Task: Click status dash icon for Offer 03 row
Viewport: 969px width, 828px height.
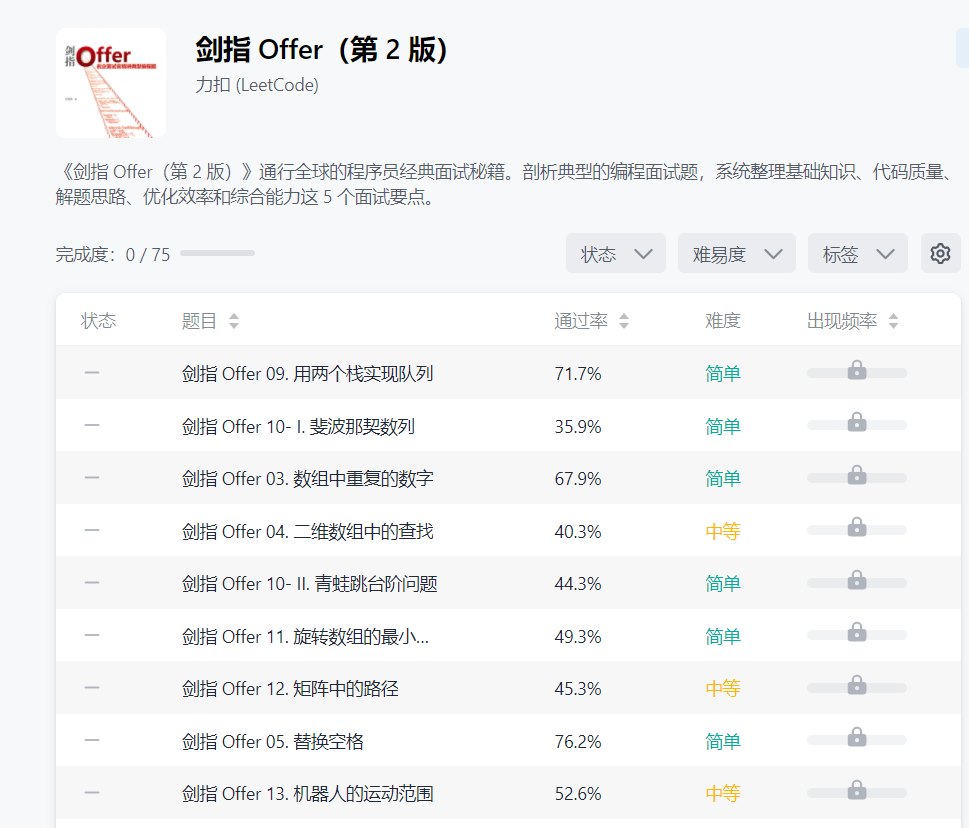Action: pyautogui.click(x=92, y=478)
